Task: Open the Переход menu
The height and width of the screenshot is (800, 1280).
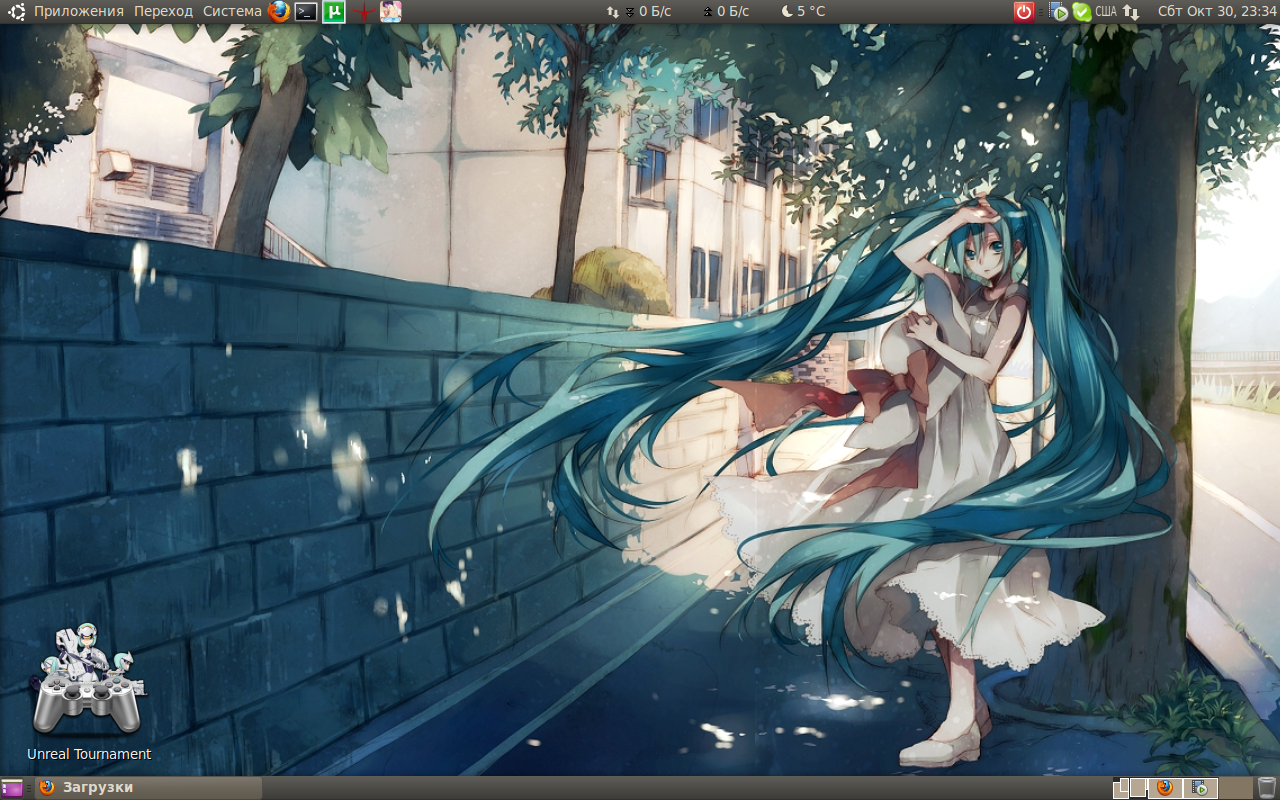Action: 163,11
